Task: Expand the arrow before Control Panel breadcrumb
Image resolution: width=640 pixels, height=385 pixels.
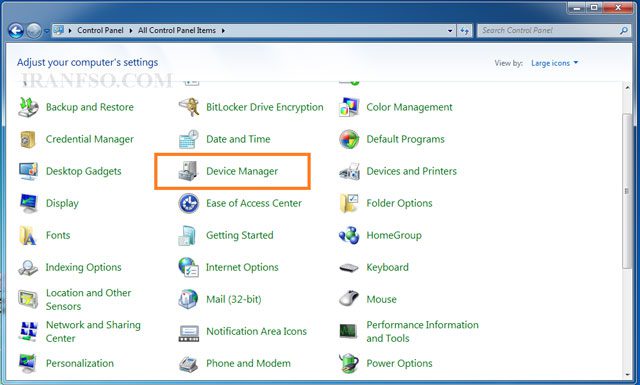Action: [x=70, y=31]
